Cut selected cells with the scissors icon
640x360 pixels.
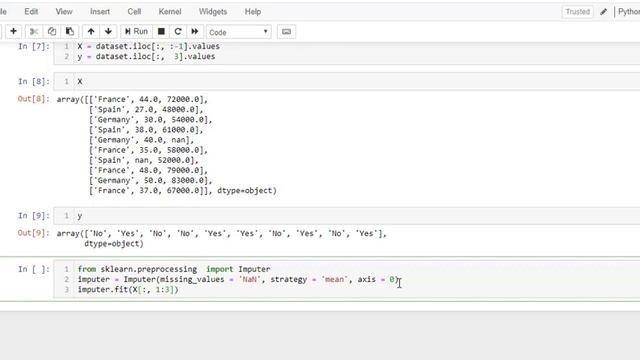(x=34, y=31)
